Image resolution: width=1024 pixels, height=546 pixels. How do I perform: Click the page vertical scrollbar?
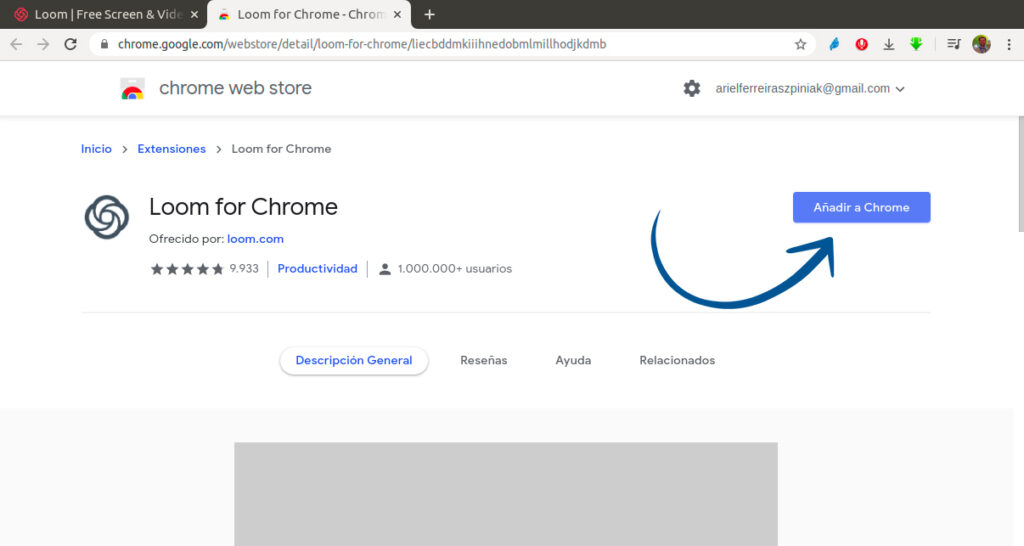(1020, 174)
